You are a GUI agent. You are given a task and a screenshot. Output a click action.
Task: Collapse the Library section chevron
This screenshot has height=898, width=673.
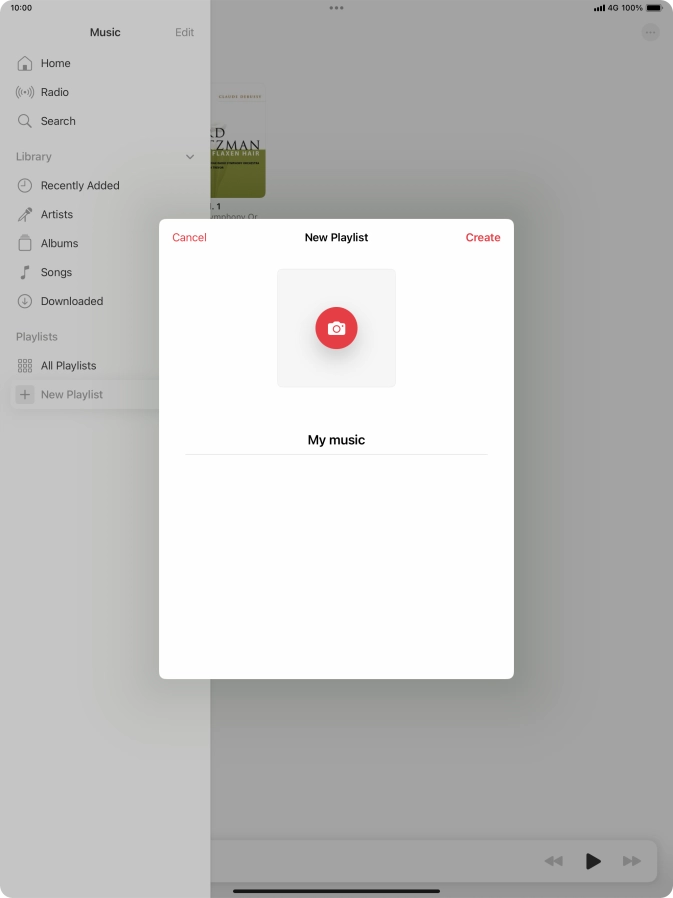[x=190, y=157]
